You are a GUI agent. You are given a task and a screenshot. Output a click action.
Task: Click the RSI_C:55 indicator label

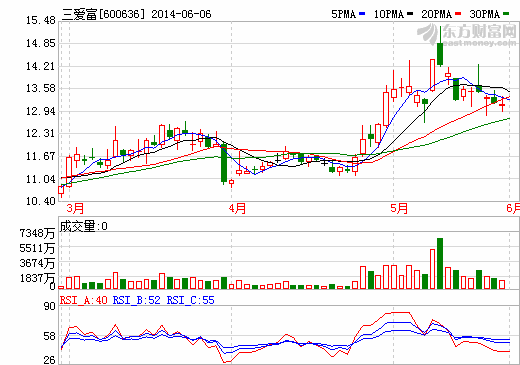(x=190, y=300)
